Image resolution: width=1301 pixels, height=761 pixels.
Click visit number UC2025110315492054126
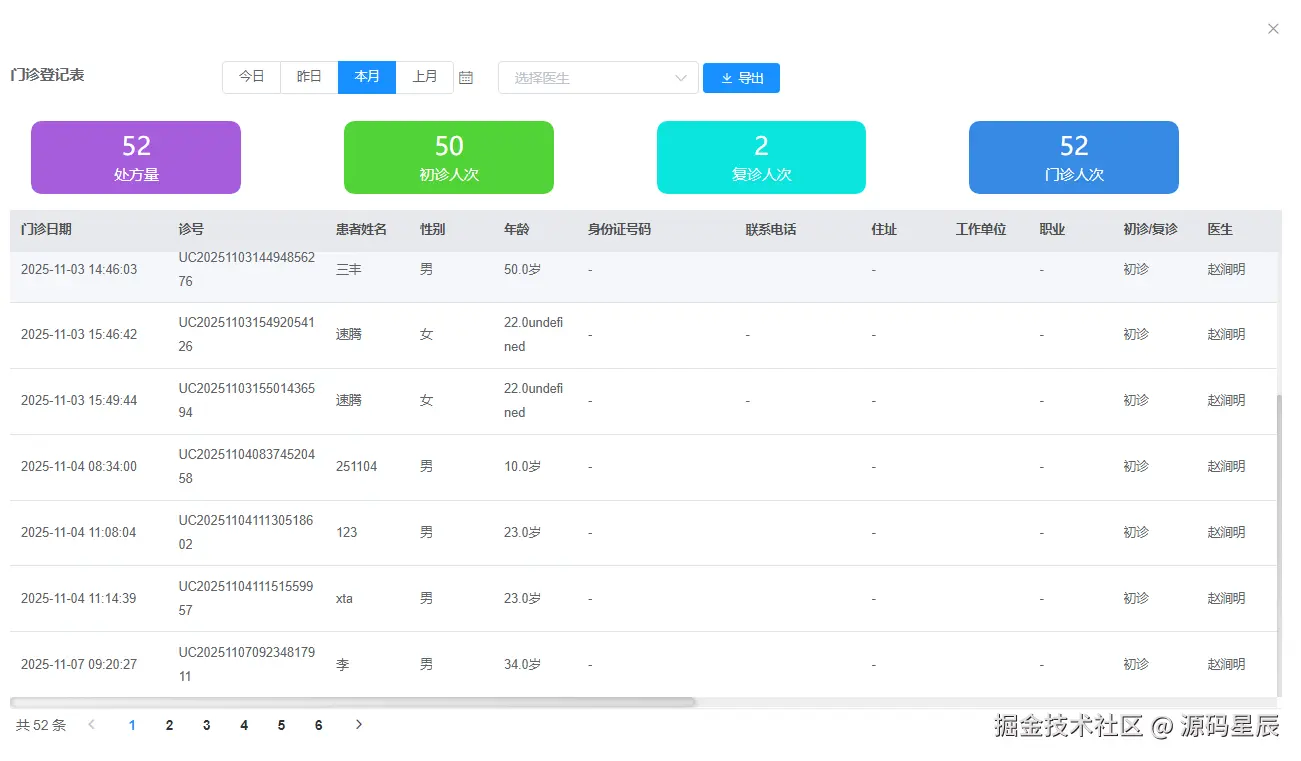pos(247,334)
